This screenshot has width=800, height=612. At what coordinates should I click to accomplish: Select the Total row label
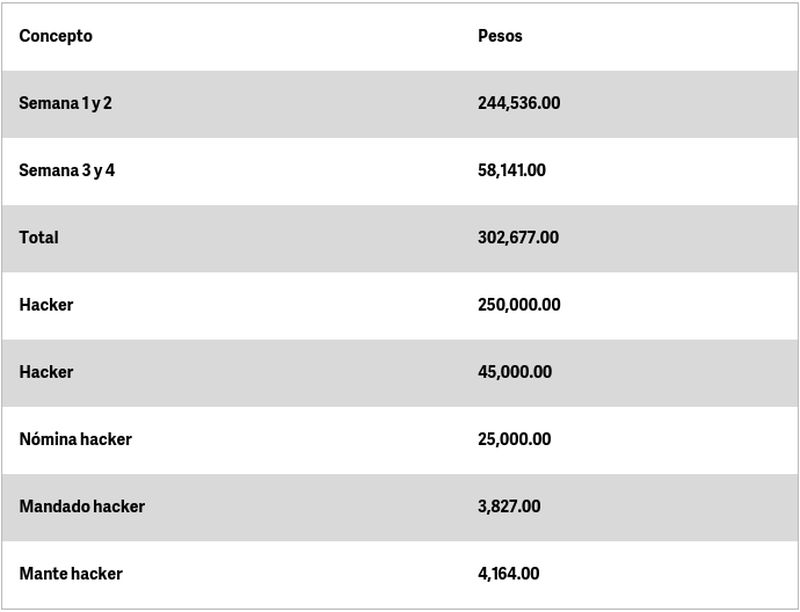coord(38,237)
